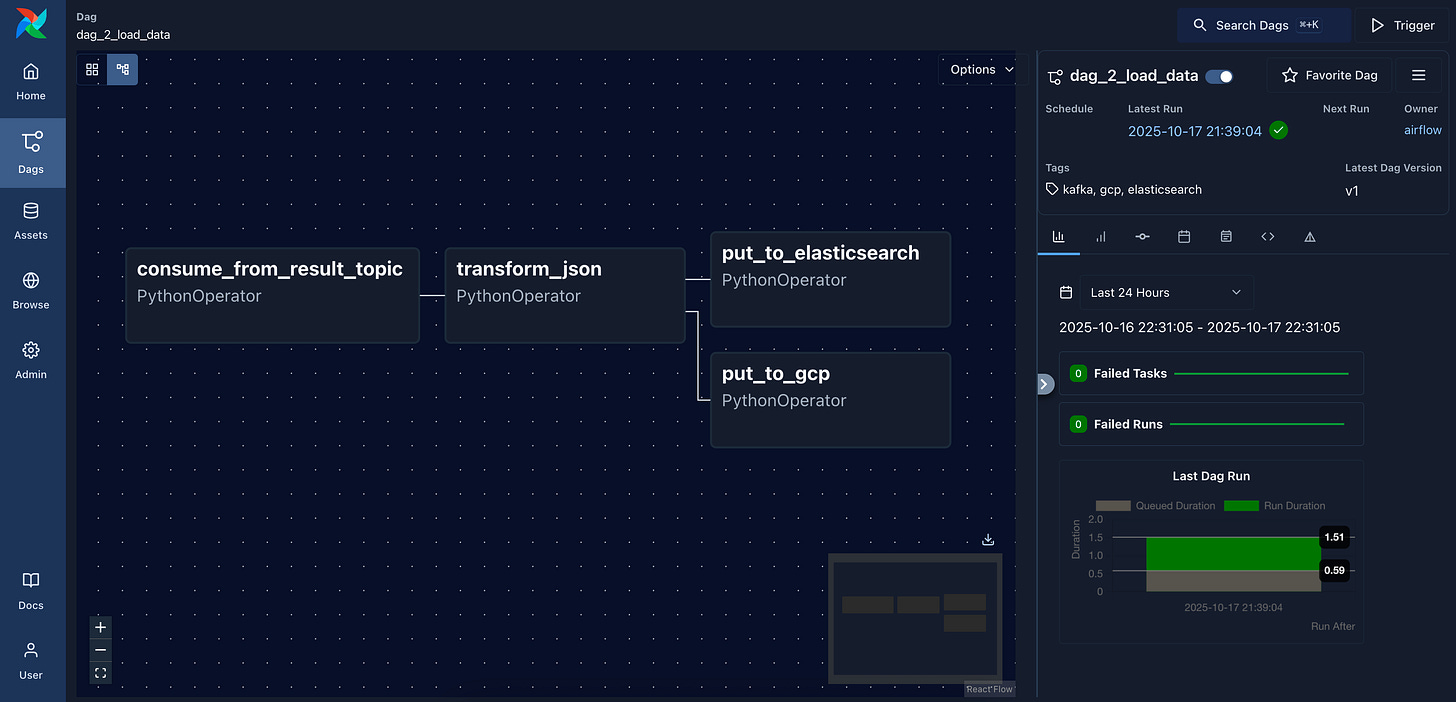
Task: Open the Overview chart tab
Action: (x=1059, y=237)
